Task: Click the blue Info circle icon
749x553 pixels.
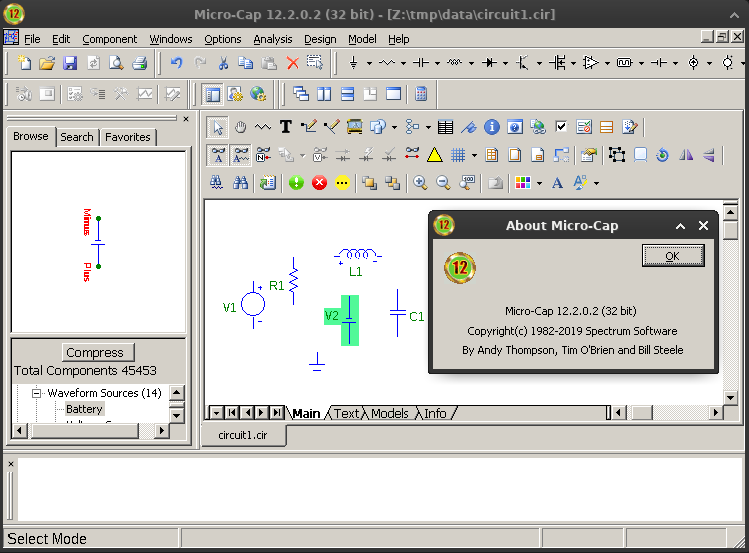Action: click(491, 127)
